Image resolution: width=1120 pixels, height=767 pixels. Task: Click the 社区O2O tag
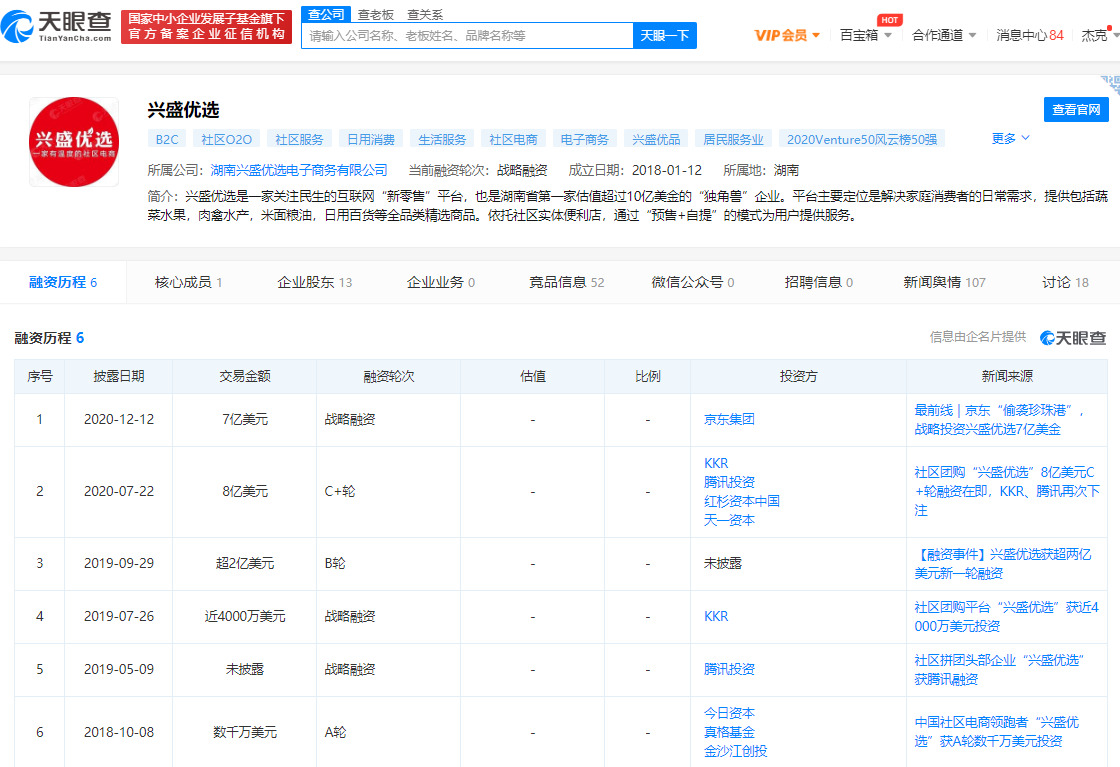coord(226,139)
